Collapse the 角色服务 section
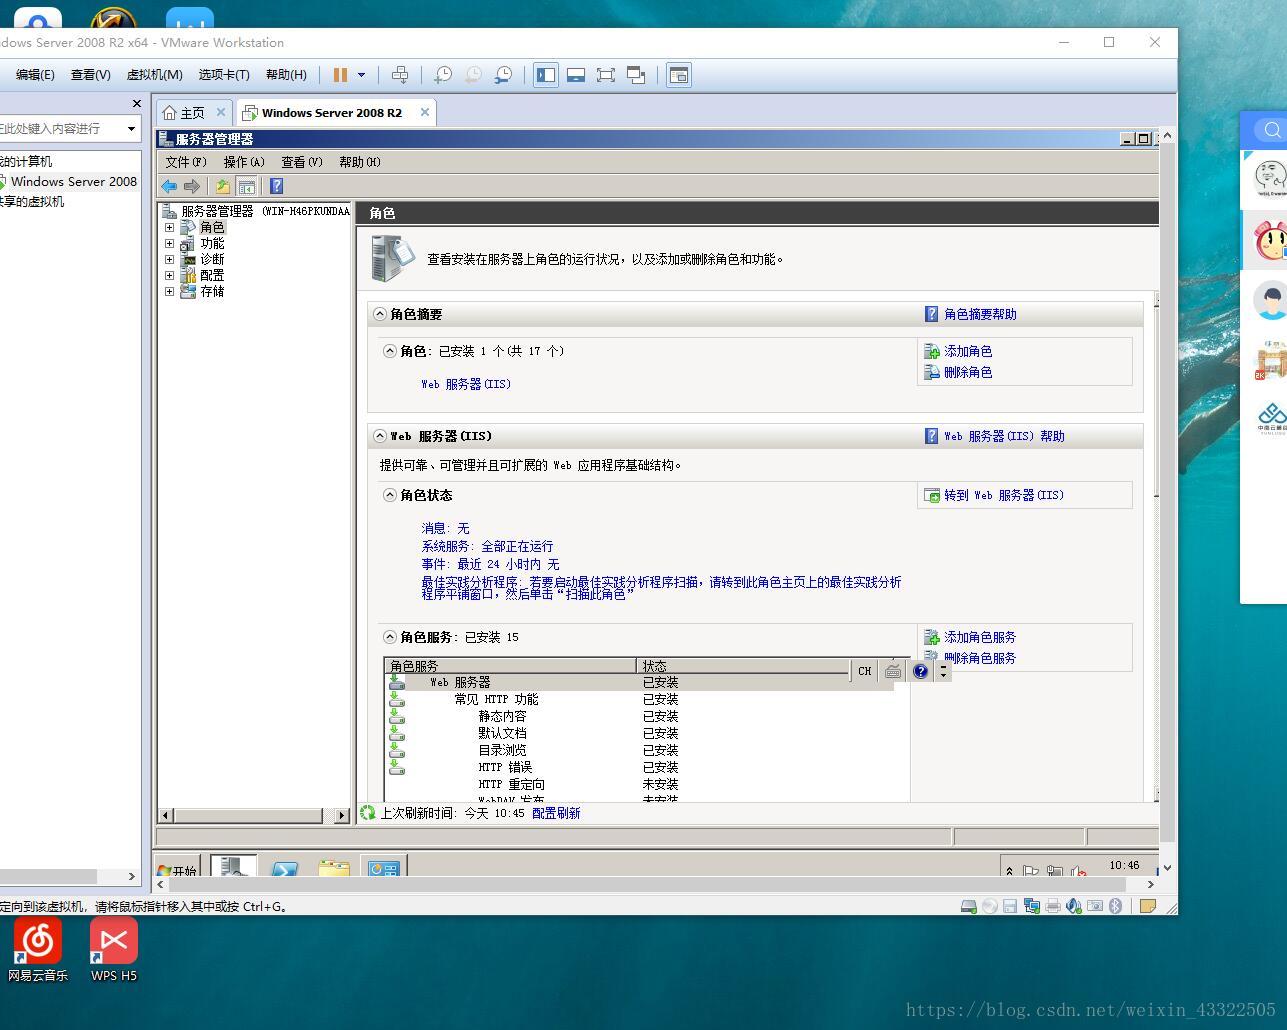 point(390,637)
